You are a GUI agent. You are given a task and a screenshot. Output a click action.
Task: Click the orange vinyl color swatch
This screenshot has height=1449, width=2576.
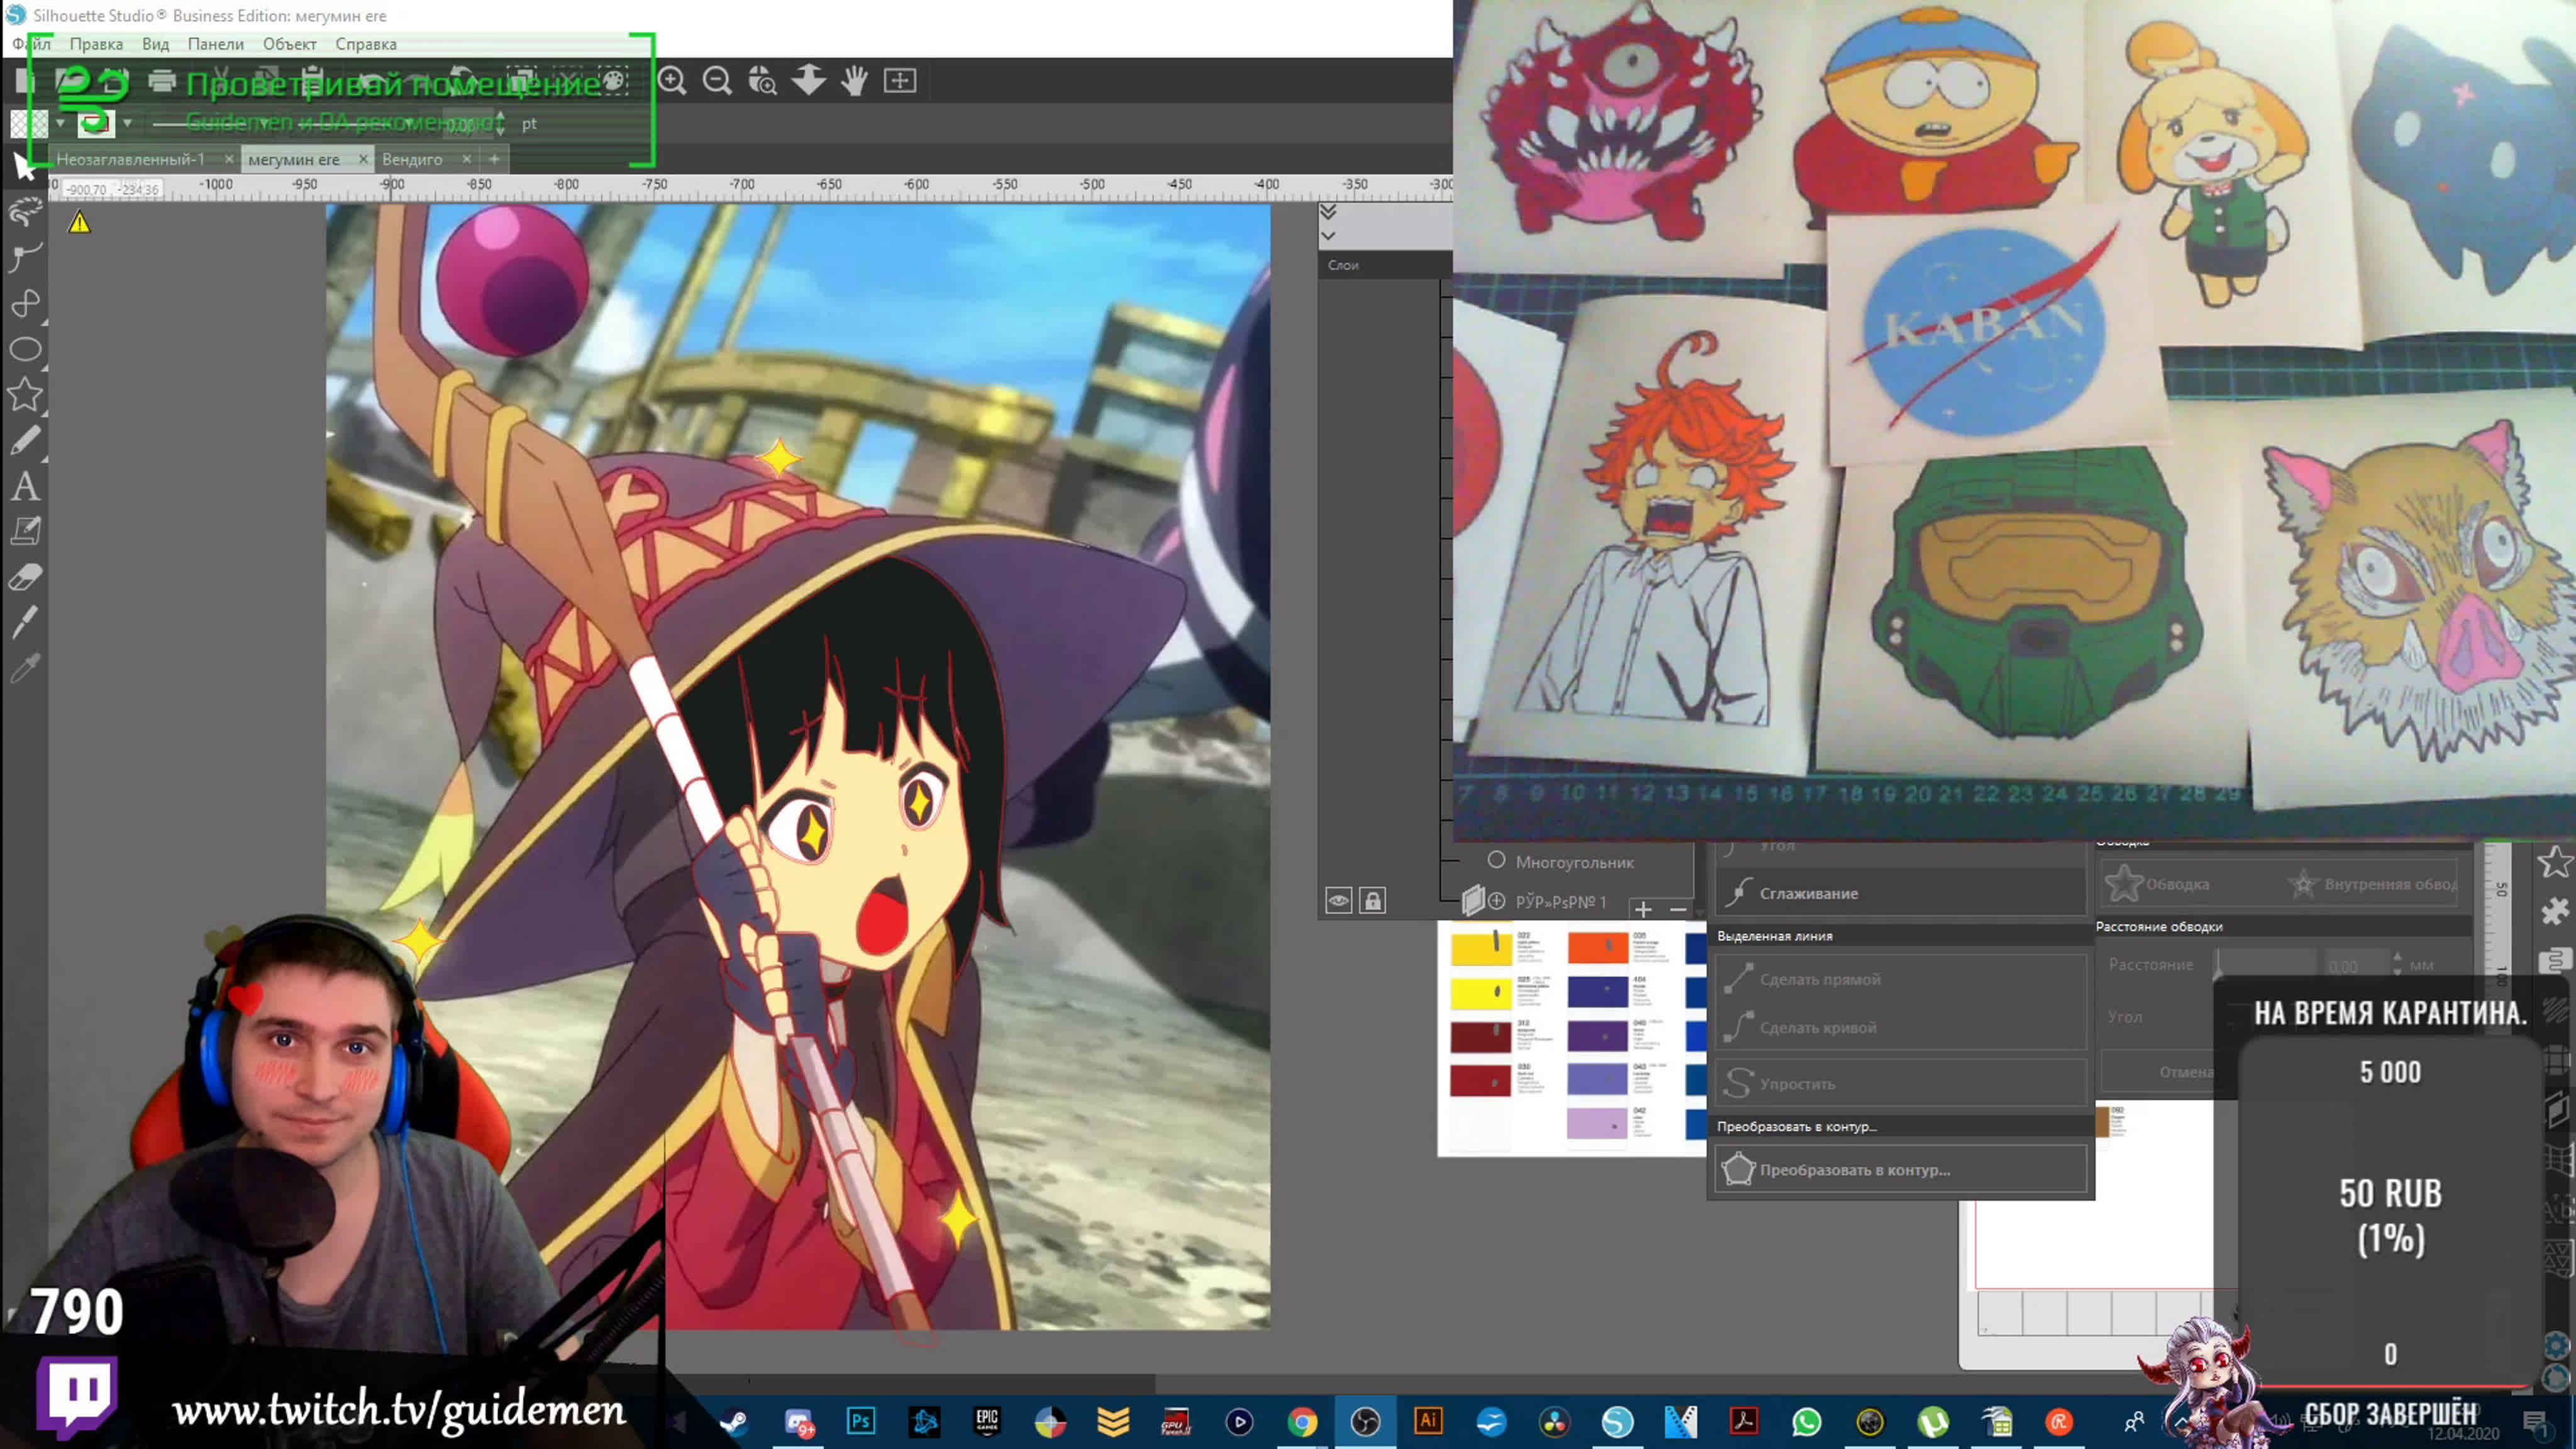(x=1597, y=947)
